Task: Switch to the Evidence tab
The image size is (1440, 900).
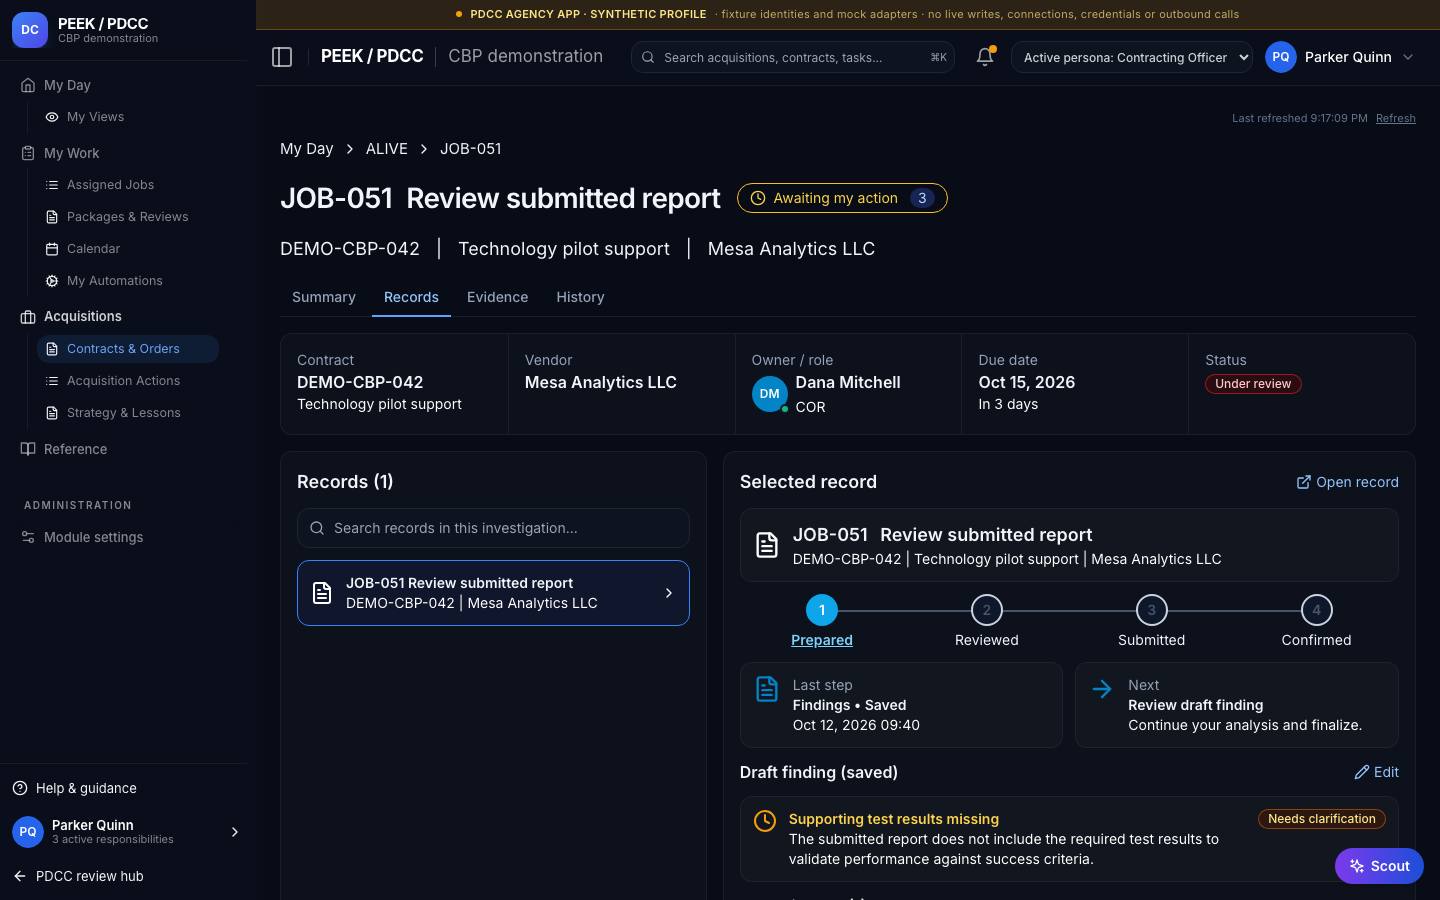Action: pyautogui.click(x=497, y=297)
